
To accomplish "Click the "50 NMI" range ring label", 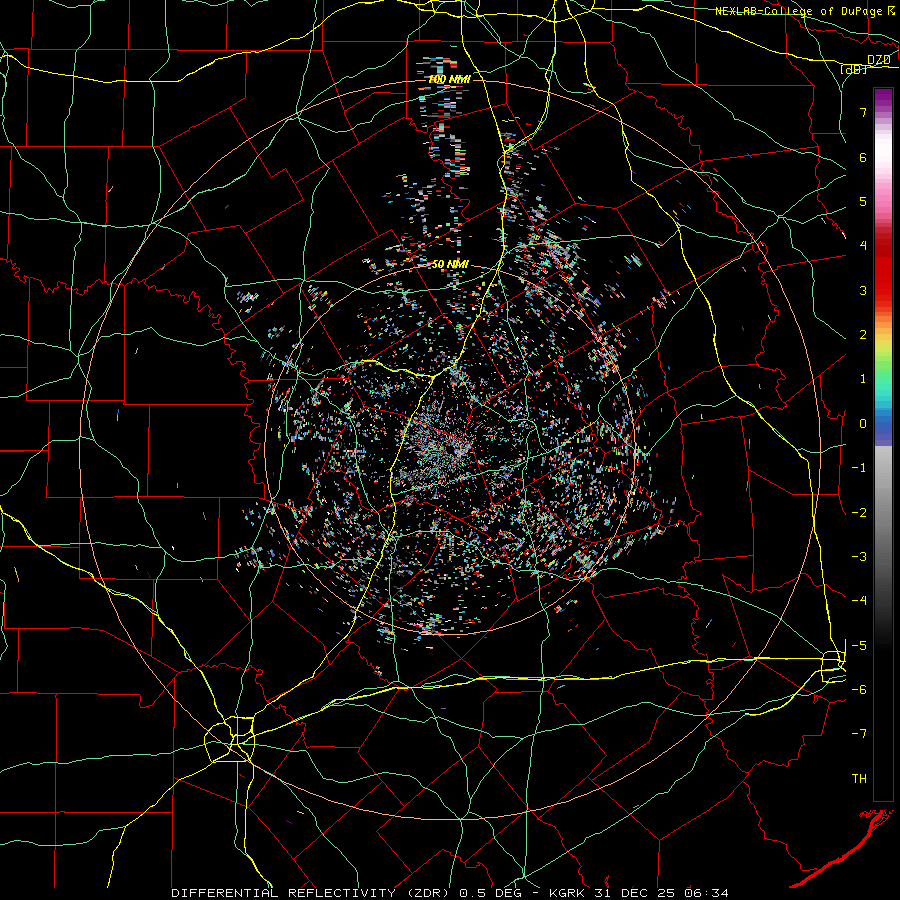I will click(x=450, y=265).
